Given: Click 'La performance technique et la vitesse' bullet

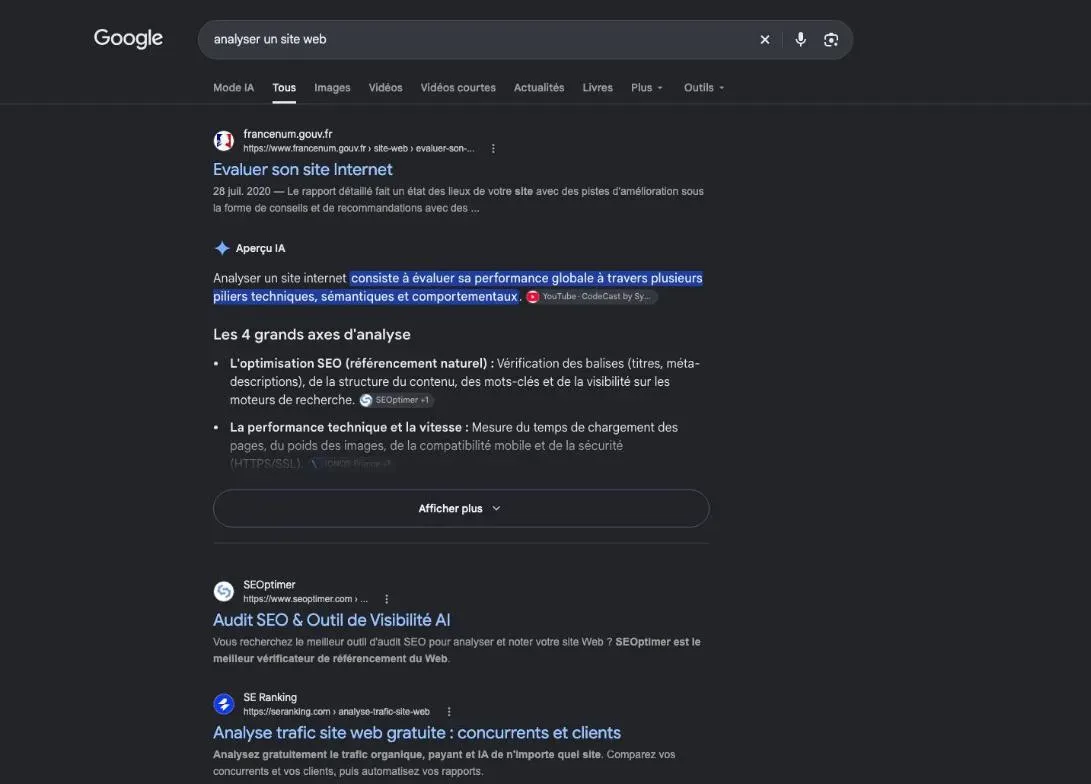Looking at the screenshot, I should click(x=349, y=428).
